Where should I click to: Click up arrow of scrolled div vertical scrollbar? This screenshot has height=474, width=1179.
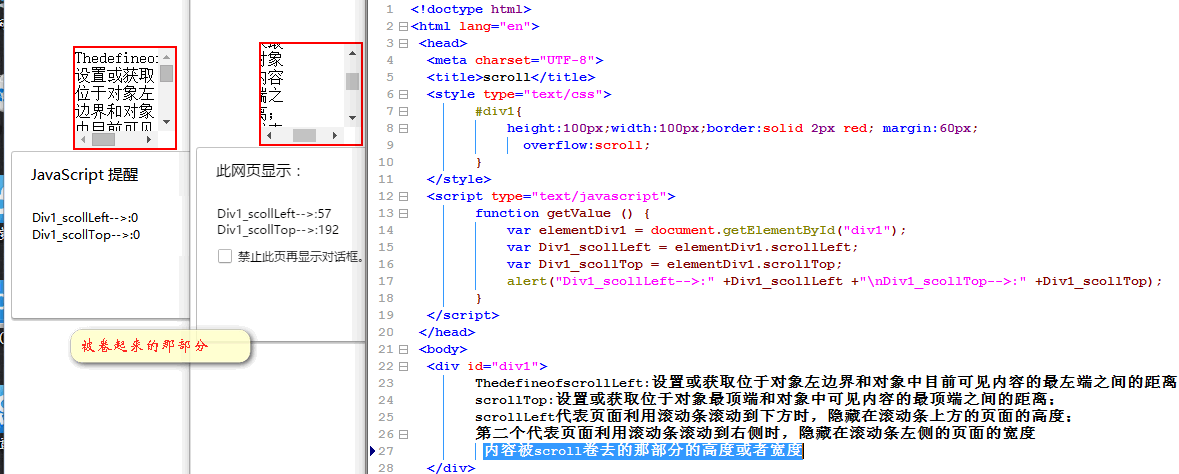352,53
